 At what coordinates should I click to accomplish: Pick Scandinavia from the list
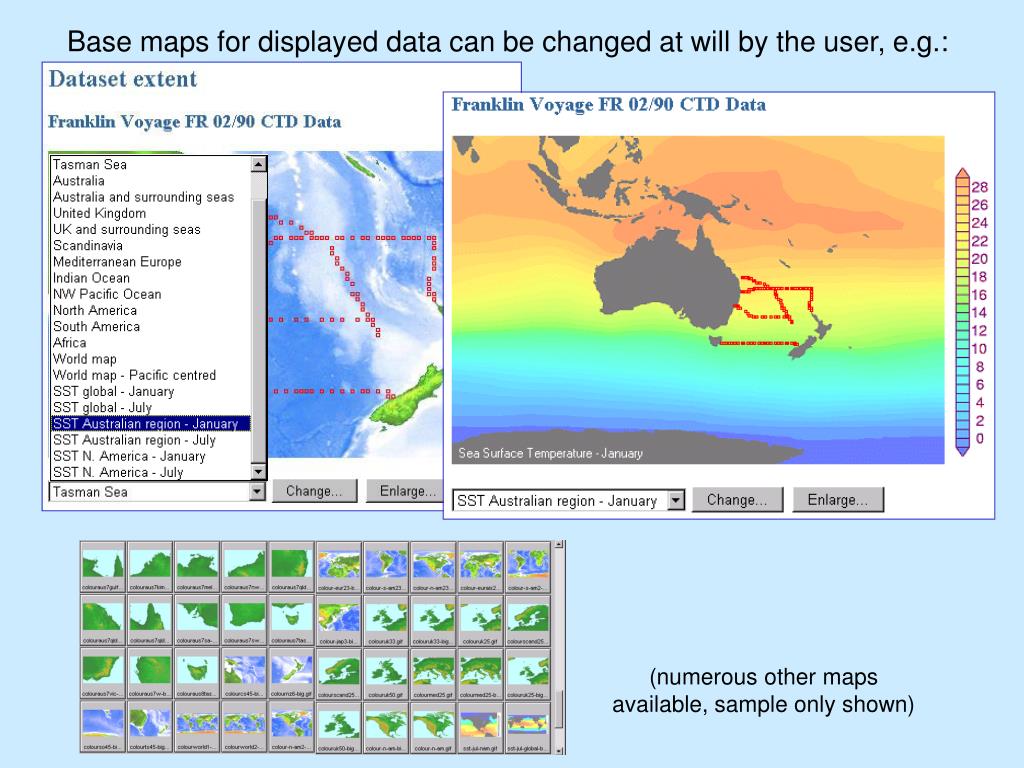click(150, 246)
